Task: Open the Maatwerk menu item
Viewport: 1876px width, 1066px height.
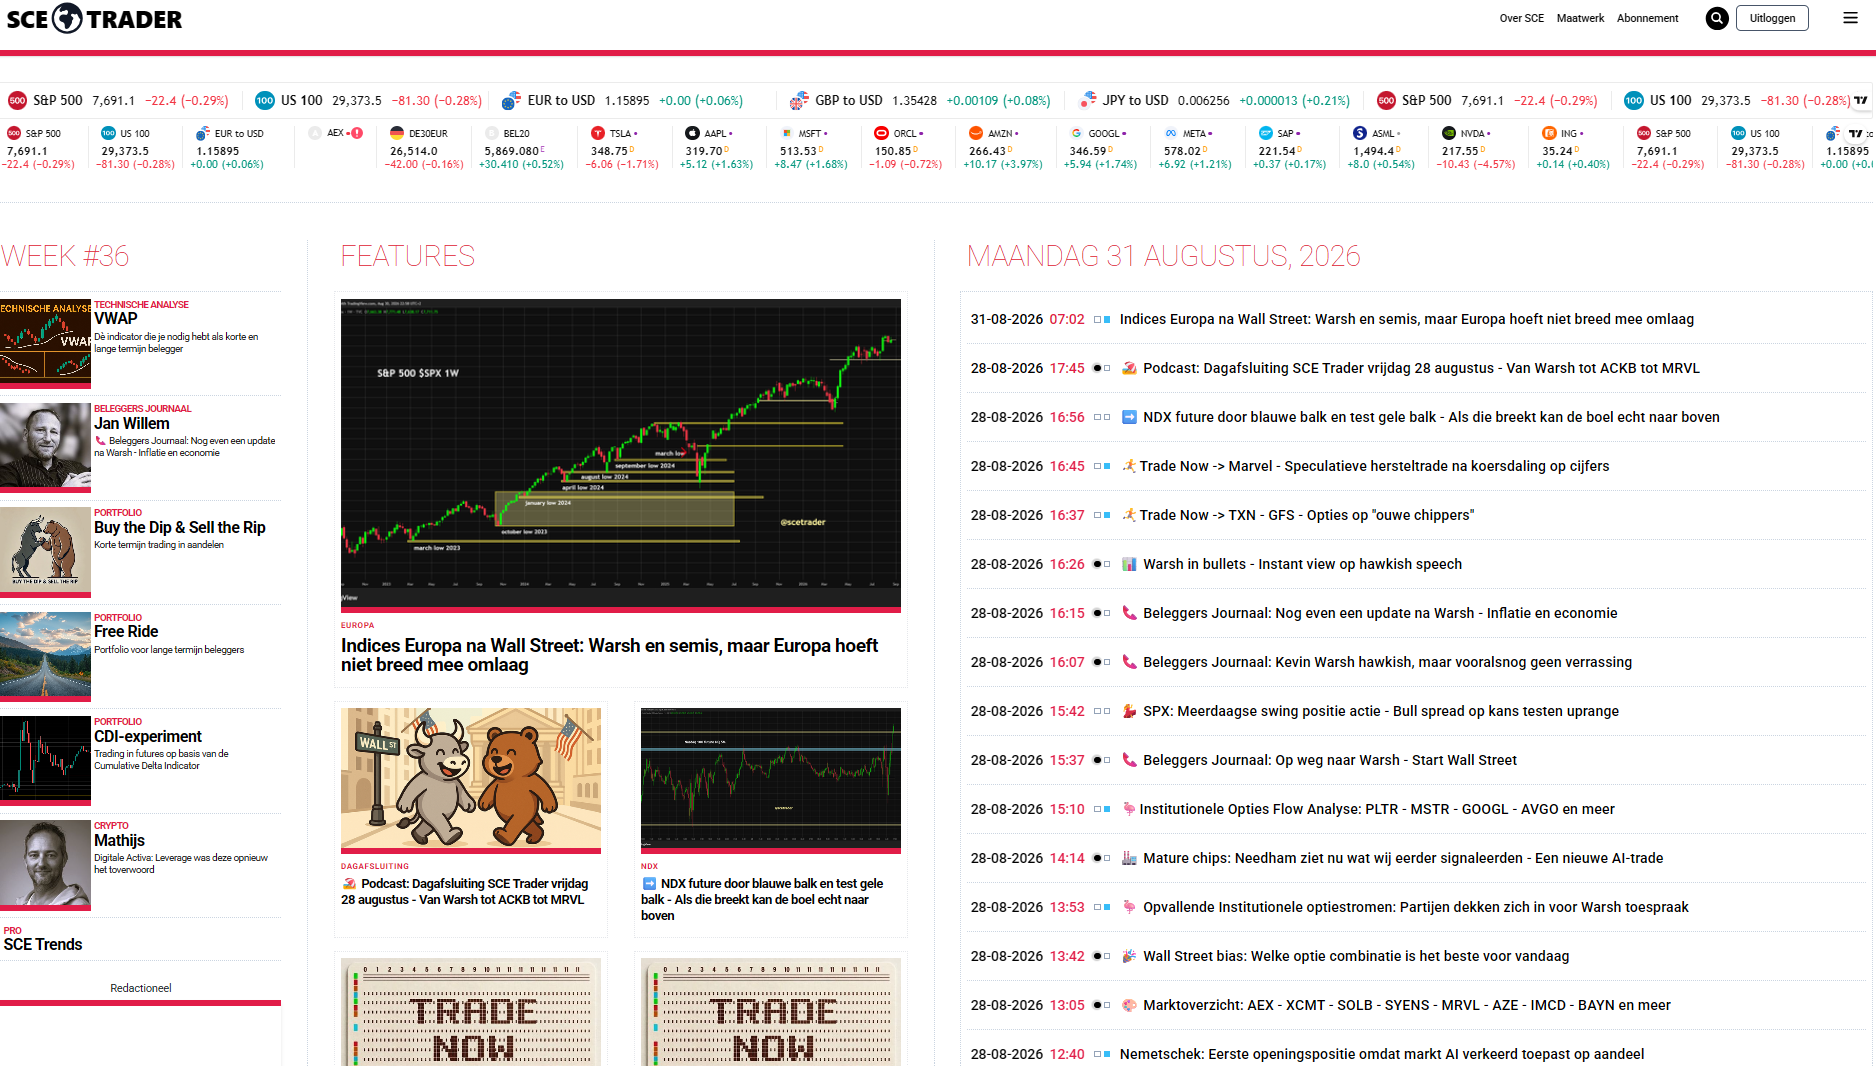Action: coord(1580,18)
